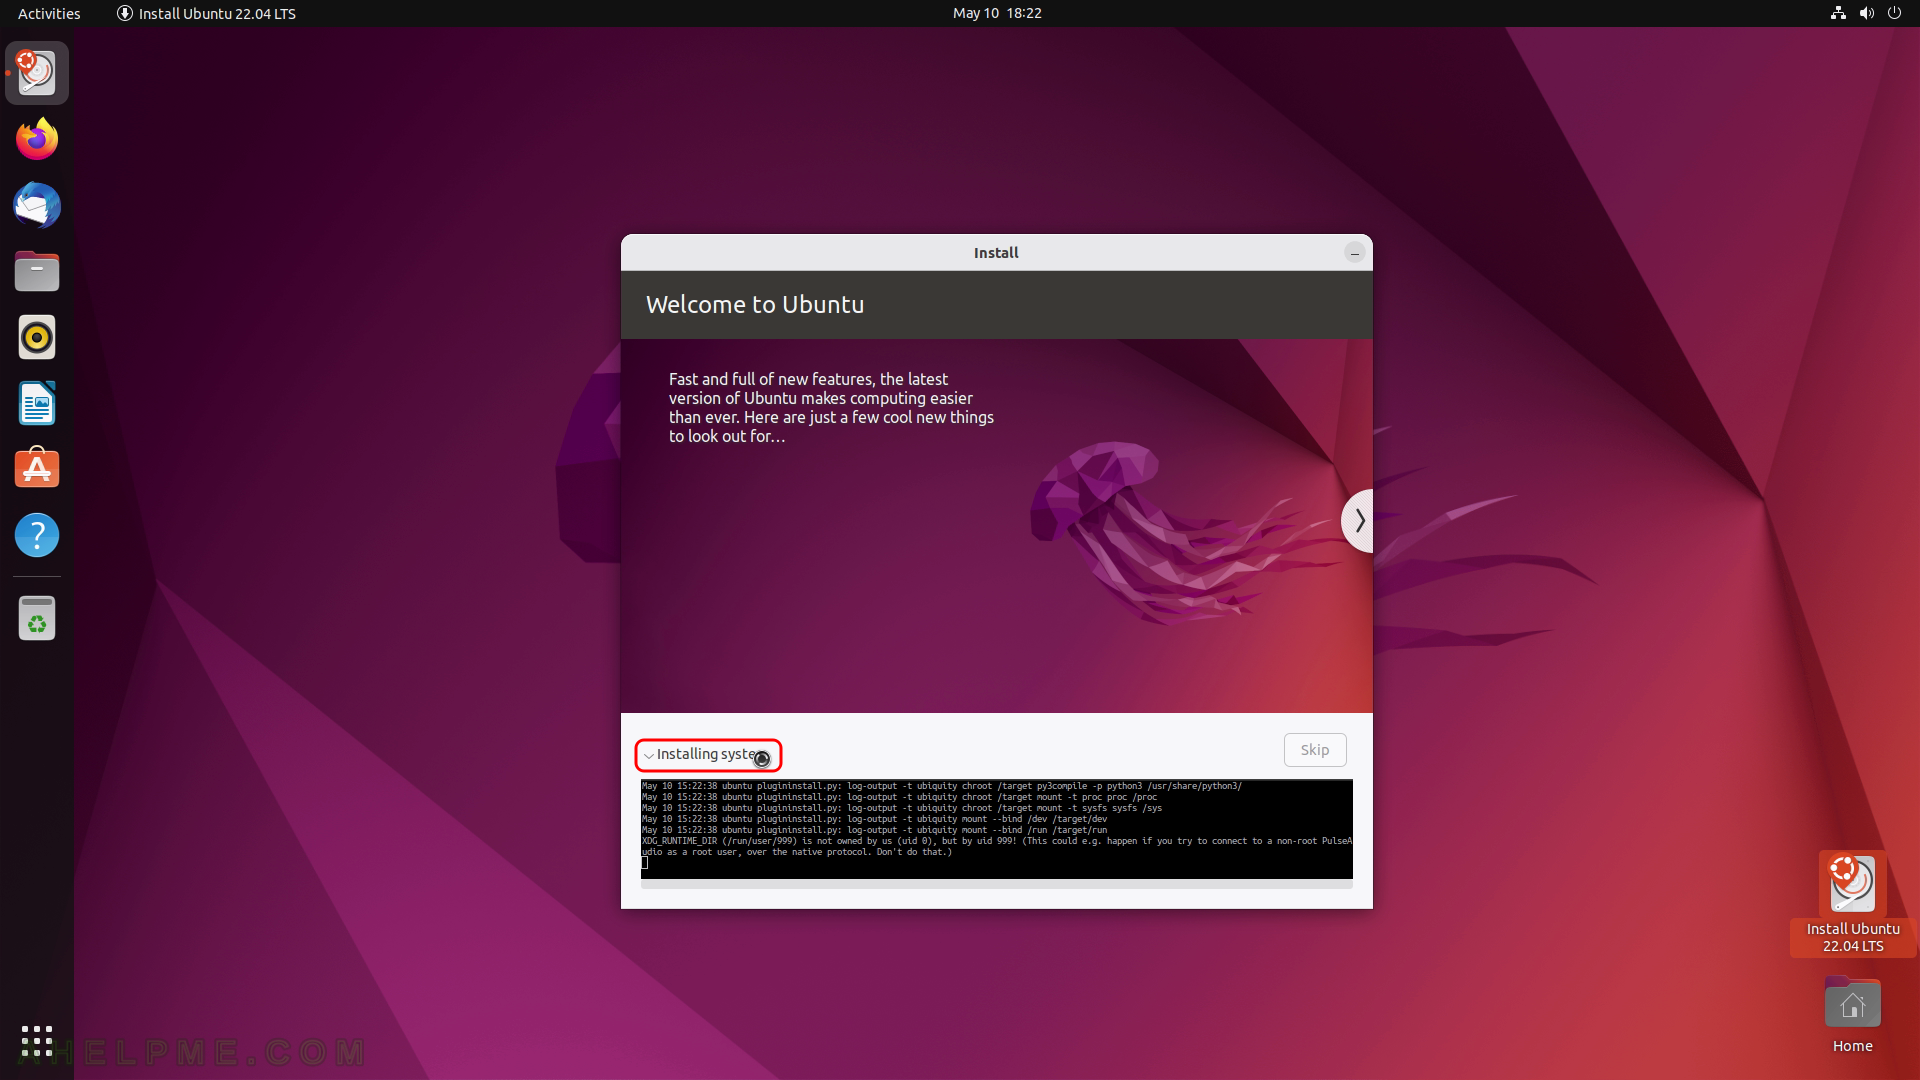Collapse the Installing system details expander
The width and height of the screenshot is (1920, 1080).
[x=708, y=755]
